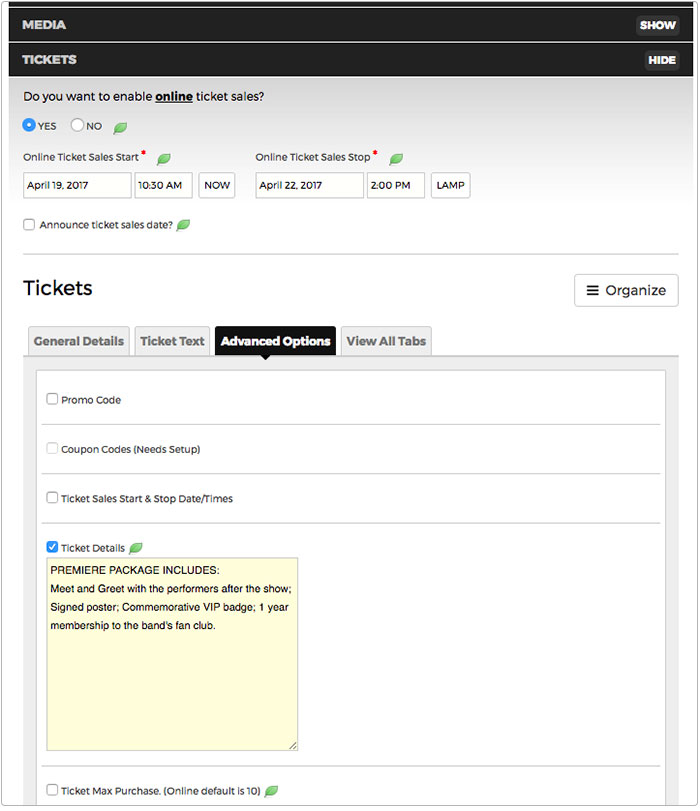Click the underlined online link
This screenshot has height=811, width=700.
point(172,97)
